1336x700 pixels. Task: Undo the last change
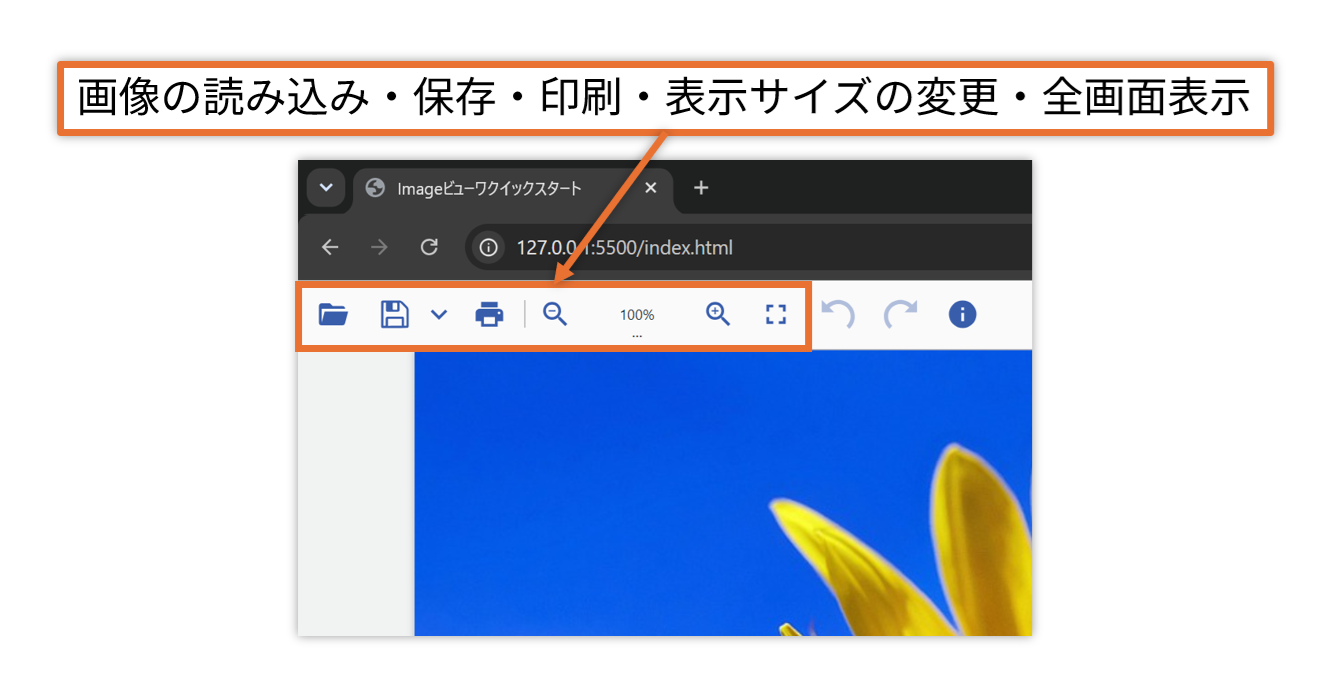838,315
